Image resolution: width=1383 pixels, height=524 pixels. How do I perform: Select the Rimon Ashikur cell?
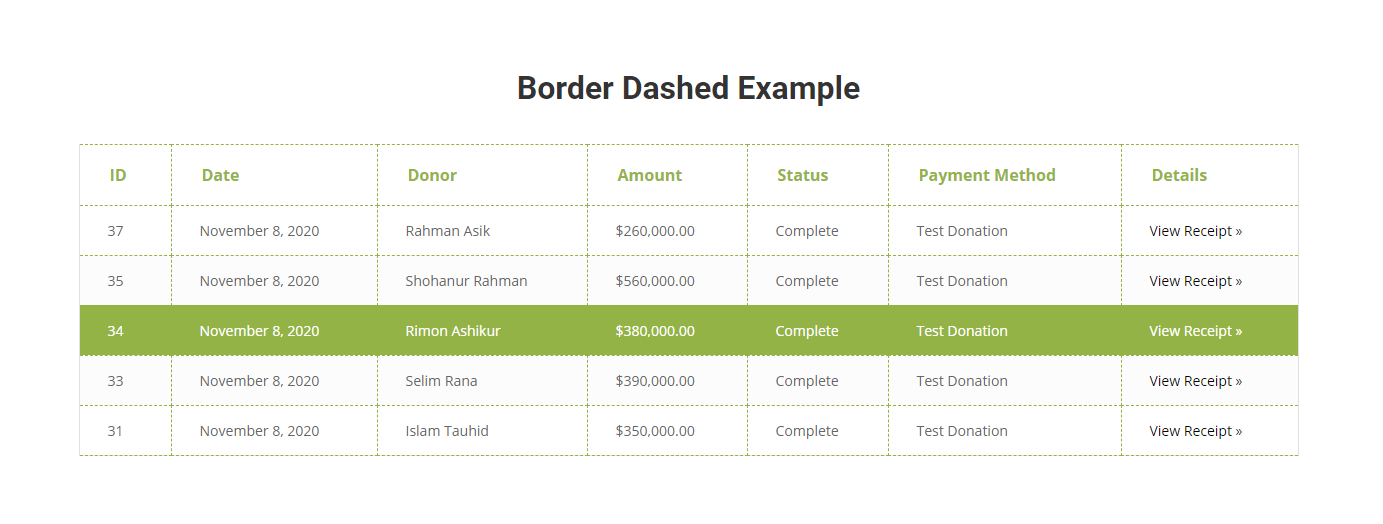pos(453,331)
